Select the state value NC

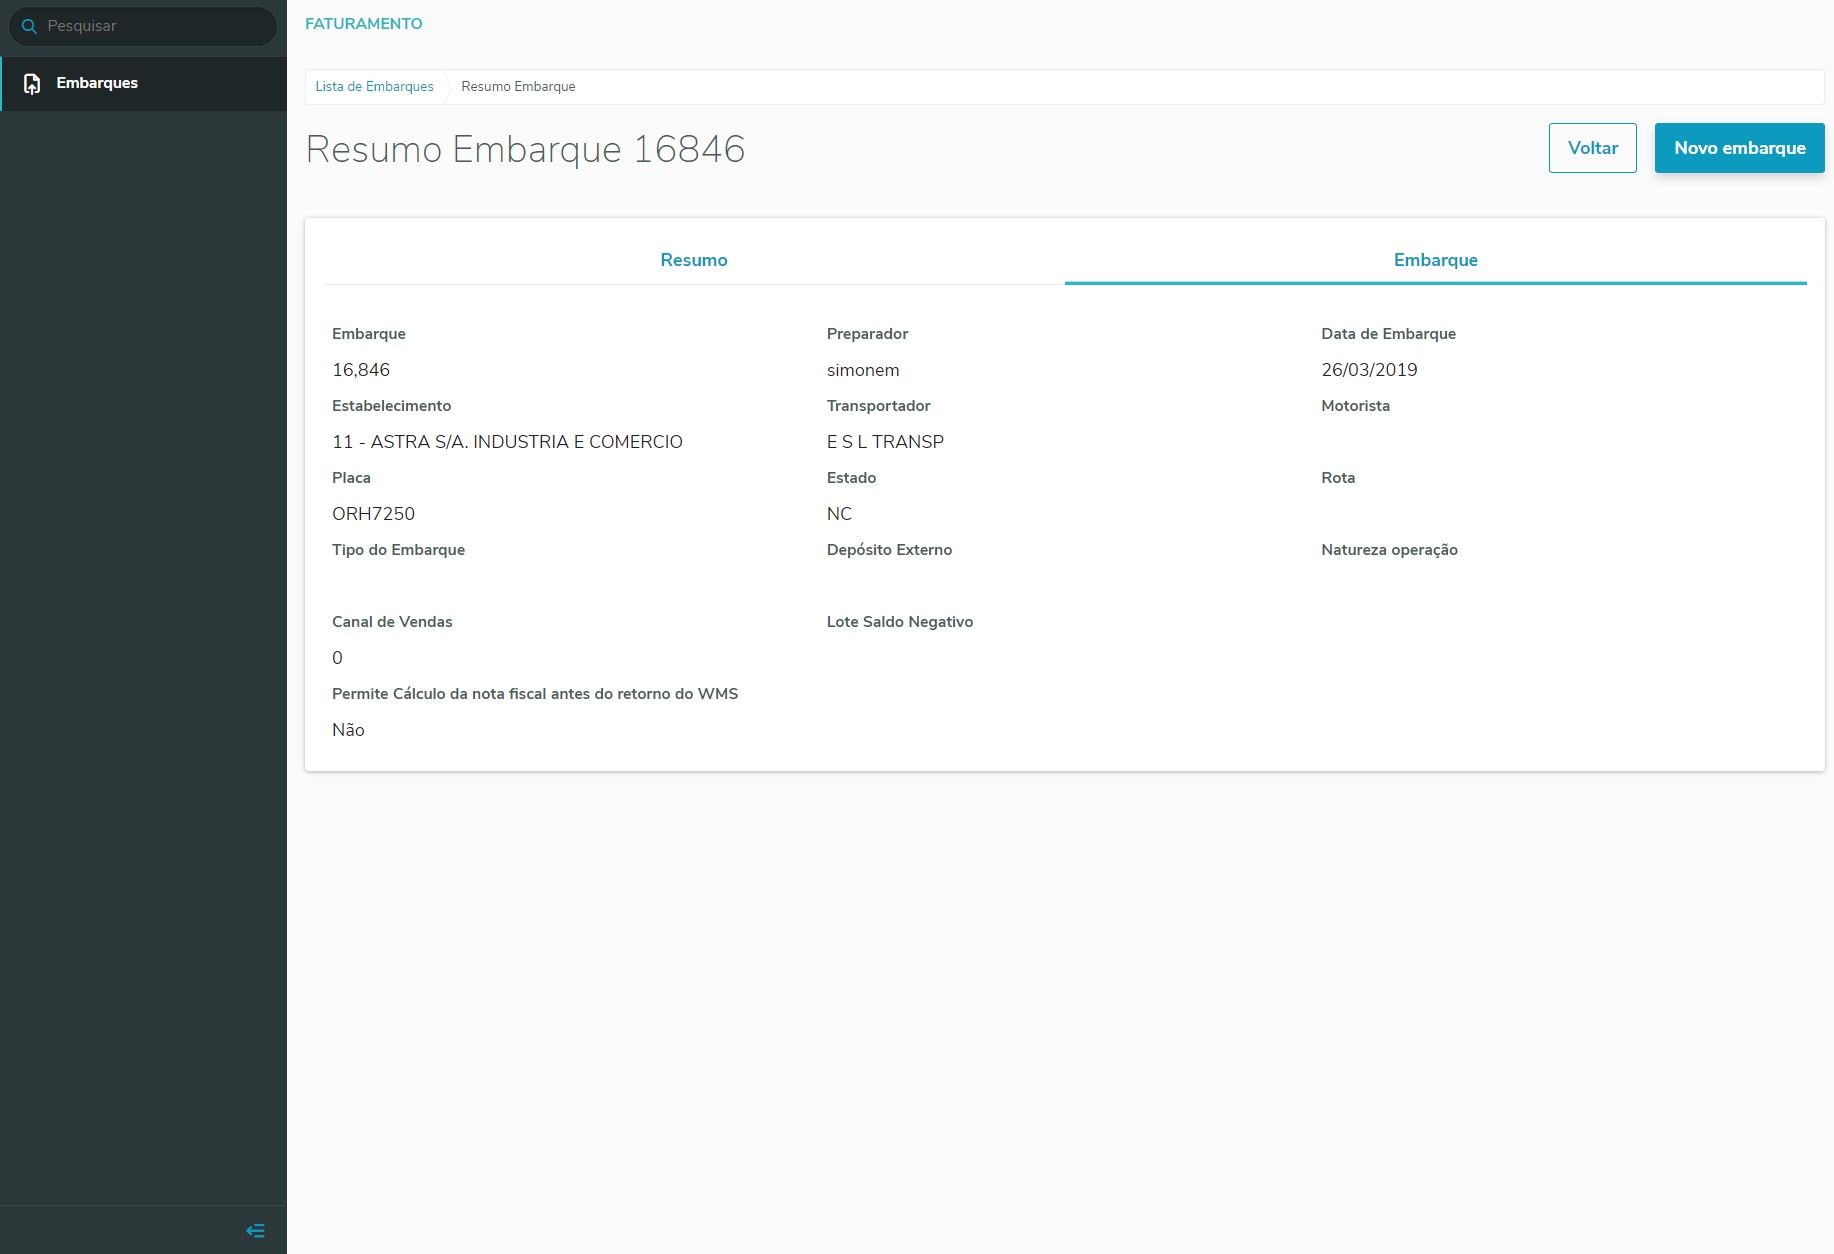pyautogui.click(x=839, y=514)
